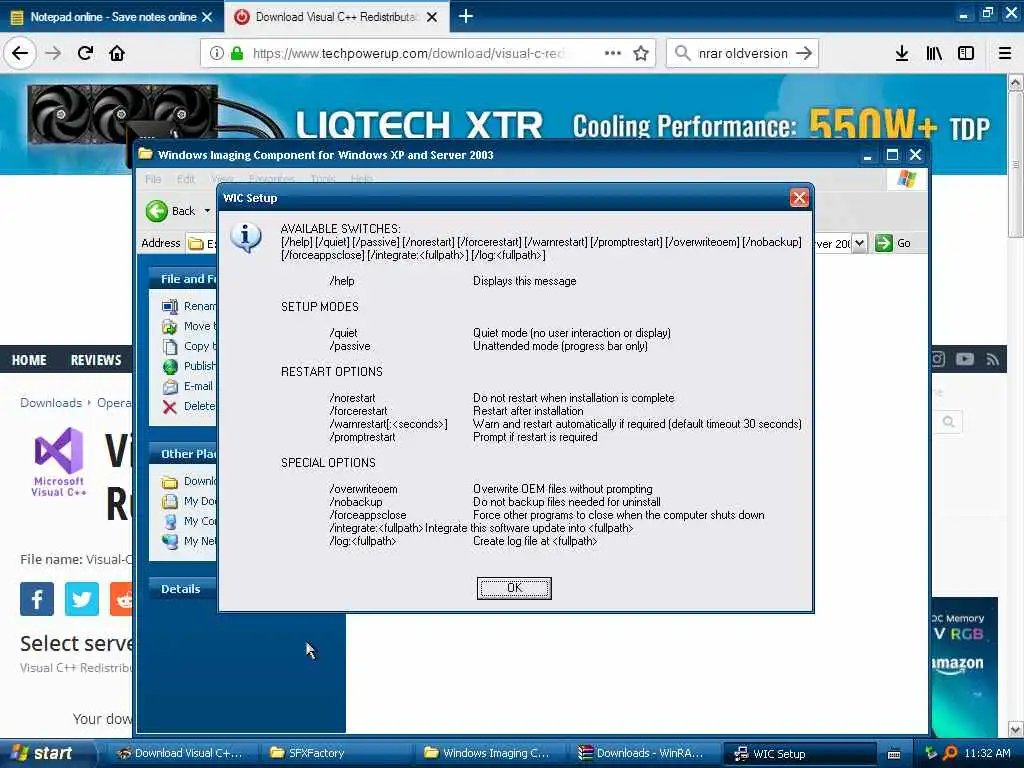1024x768 pixels.
Task: Reload the page in Firefox
Action: (x=86, y=53)
